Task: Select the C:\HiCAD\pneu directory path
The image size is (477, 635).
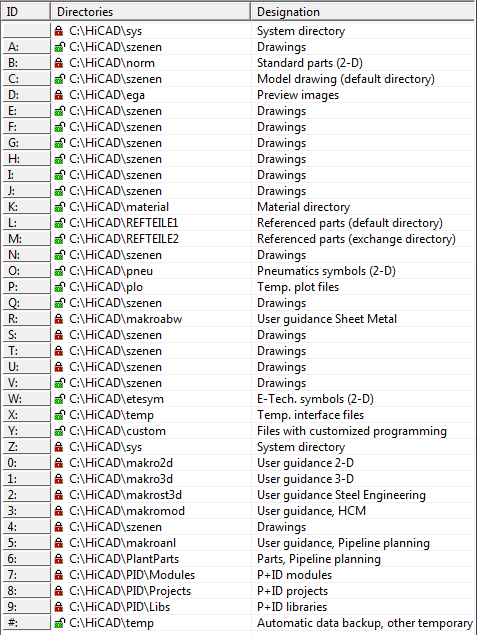Action: coord(111,271)
